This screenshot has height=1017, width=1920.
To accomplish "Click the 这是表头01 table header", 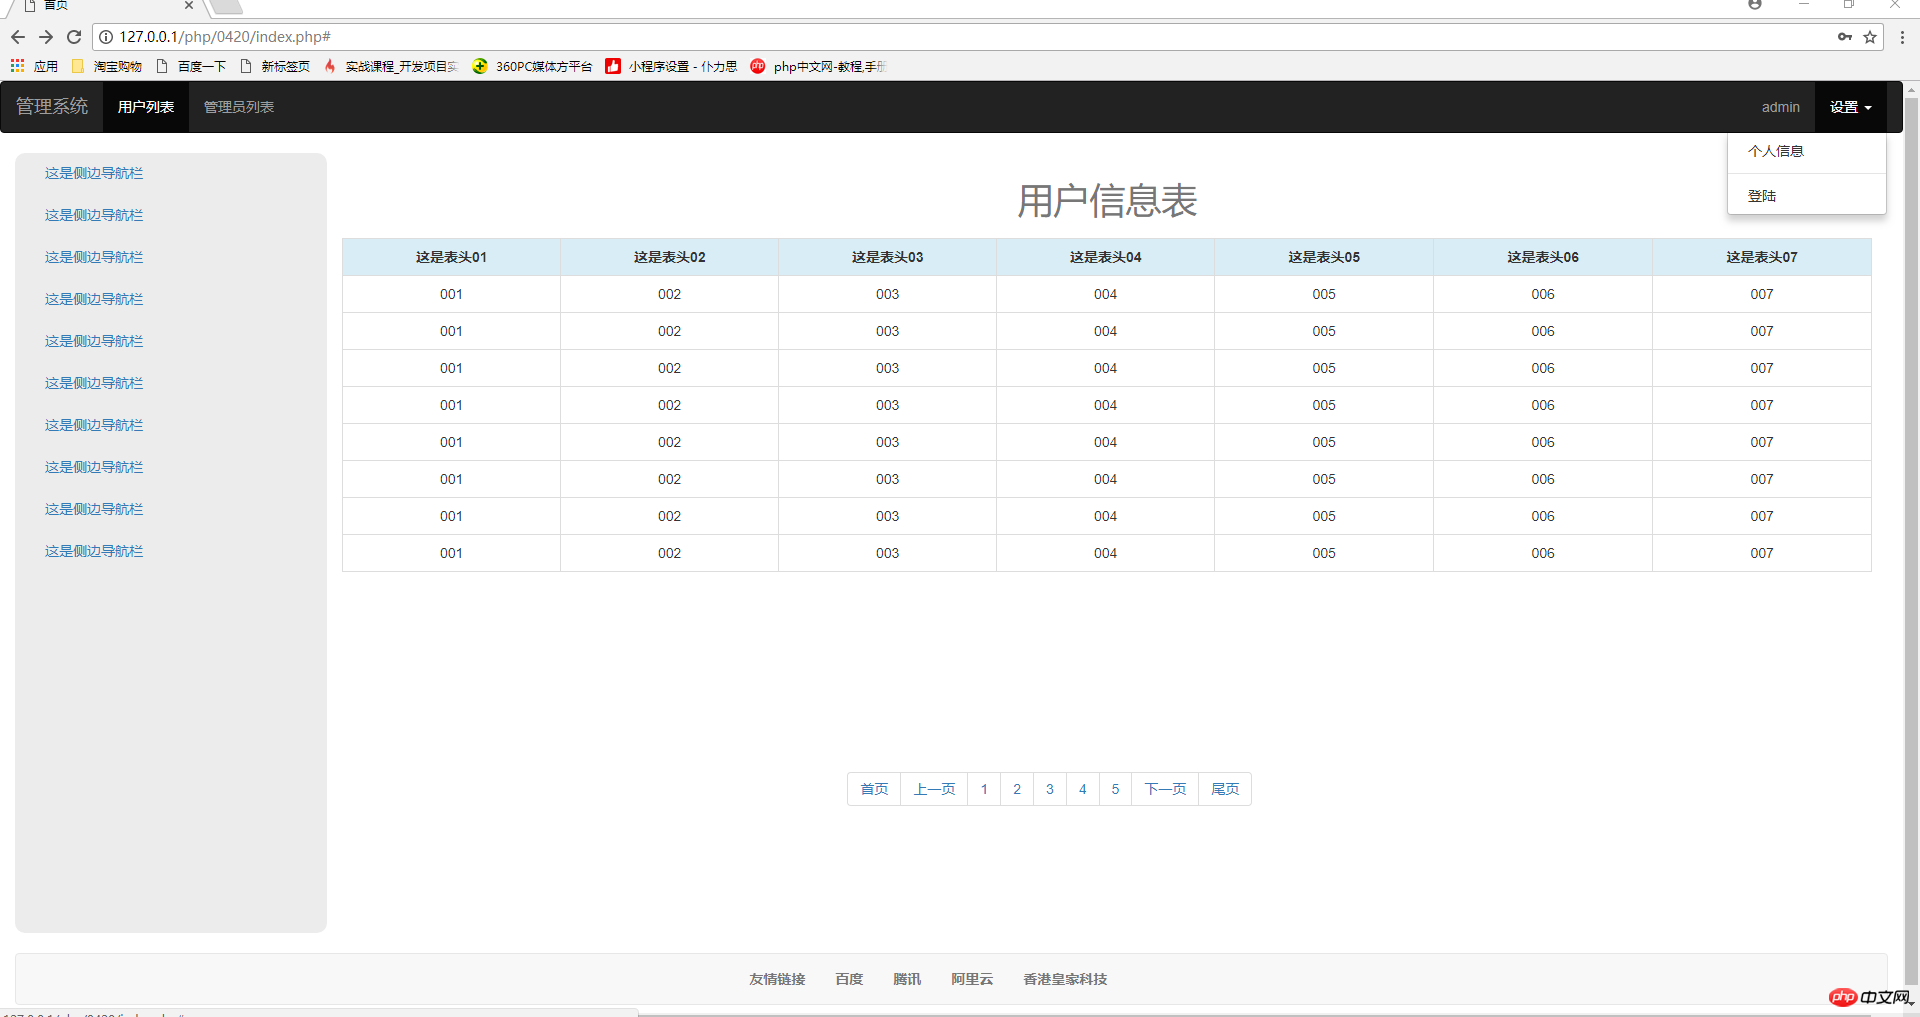I will [451, 257].
